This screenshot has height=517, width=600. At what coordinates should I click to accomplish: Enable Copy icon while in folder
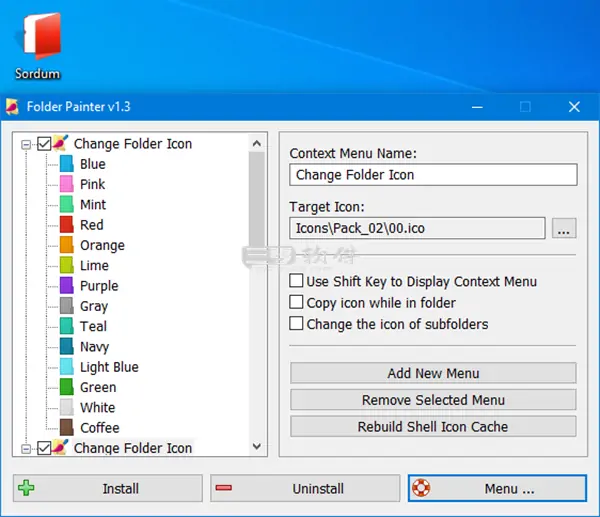(x=296, y=302)
